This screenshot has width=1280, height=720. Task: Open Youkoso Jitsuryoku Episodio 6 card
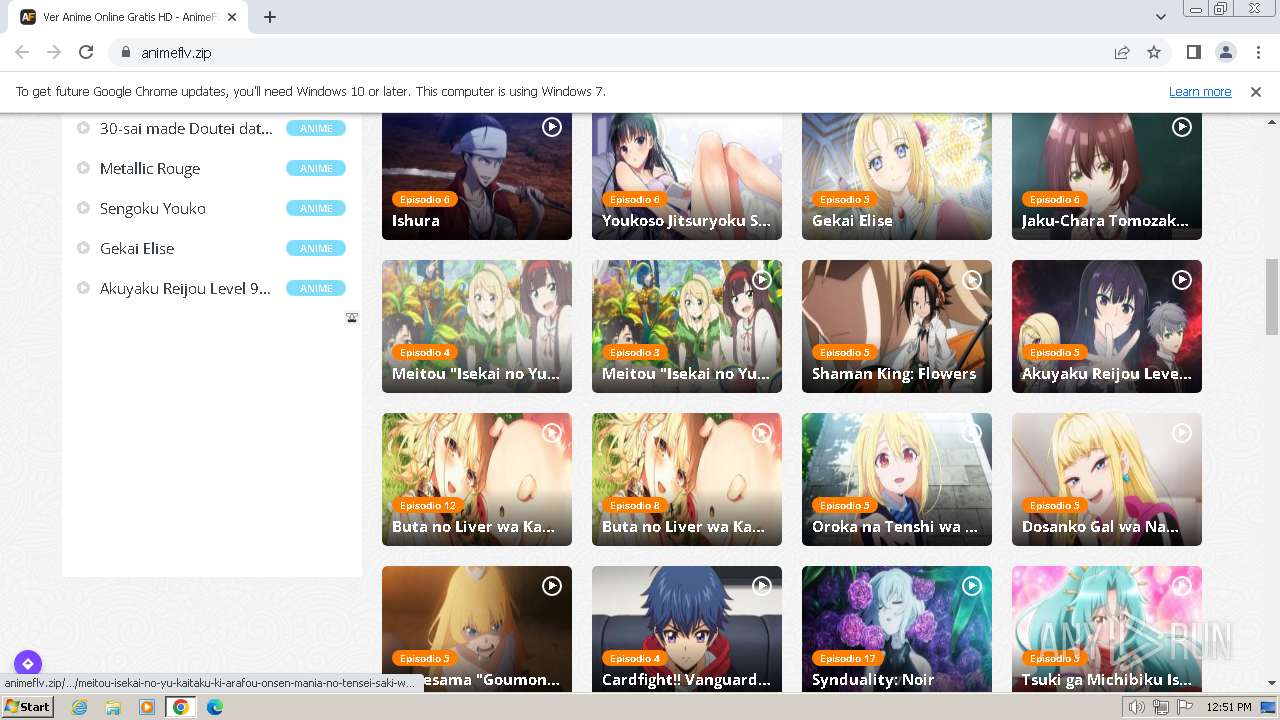tap(687, 176)
